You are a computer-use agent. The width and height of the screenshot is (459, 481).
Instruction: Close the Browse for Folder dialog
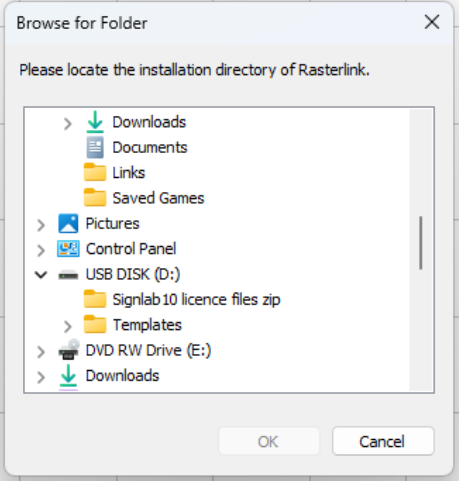pyautogui.click(x=432, y=22)
